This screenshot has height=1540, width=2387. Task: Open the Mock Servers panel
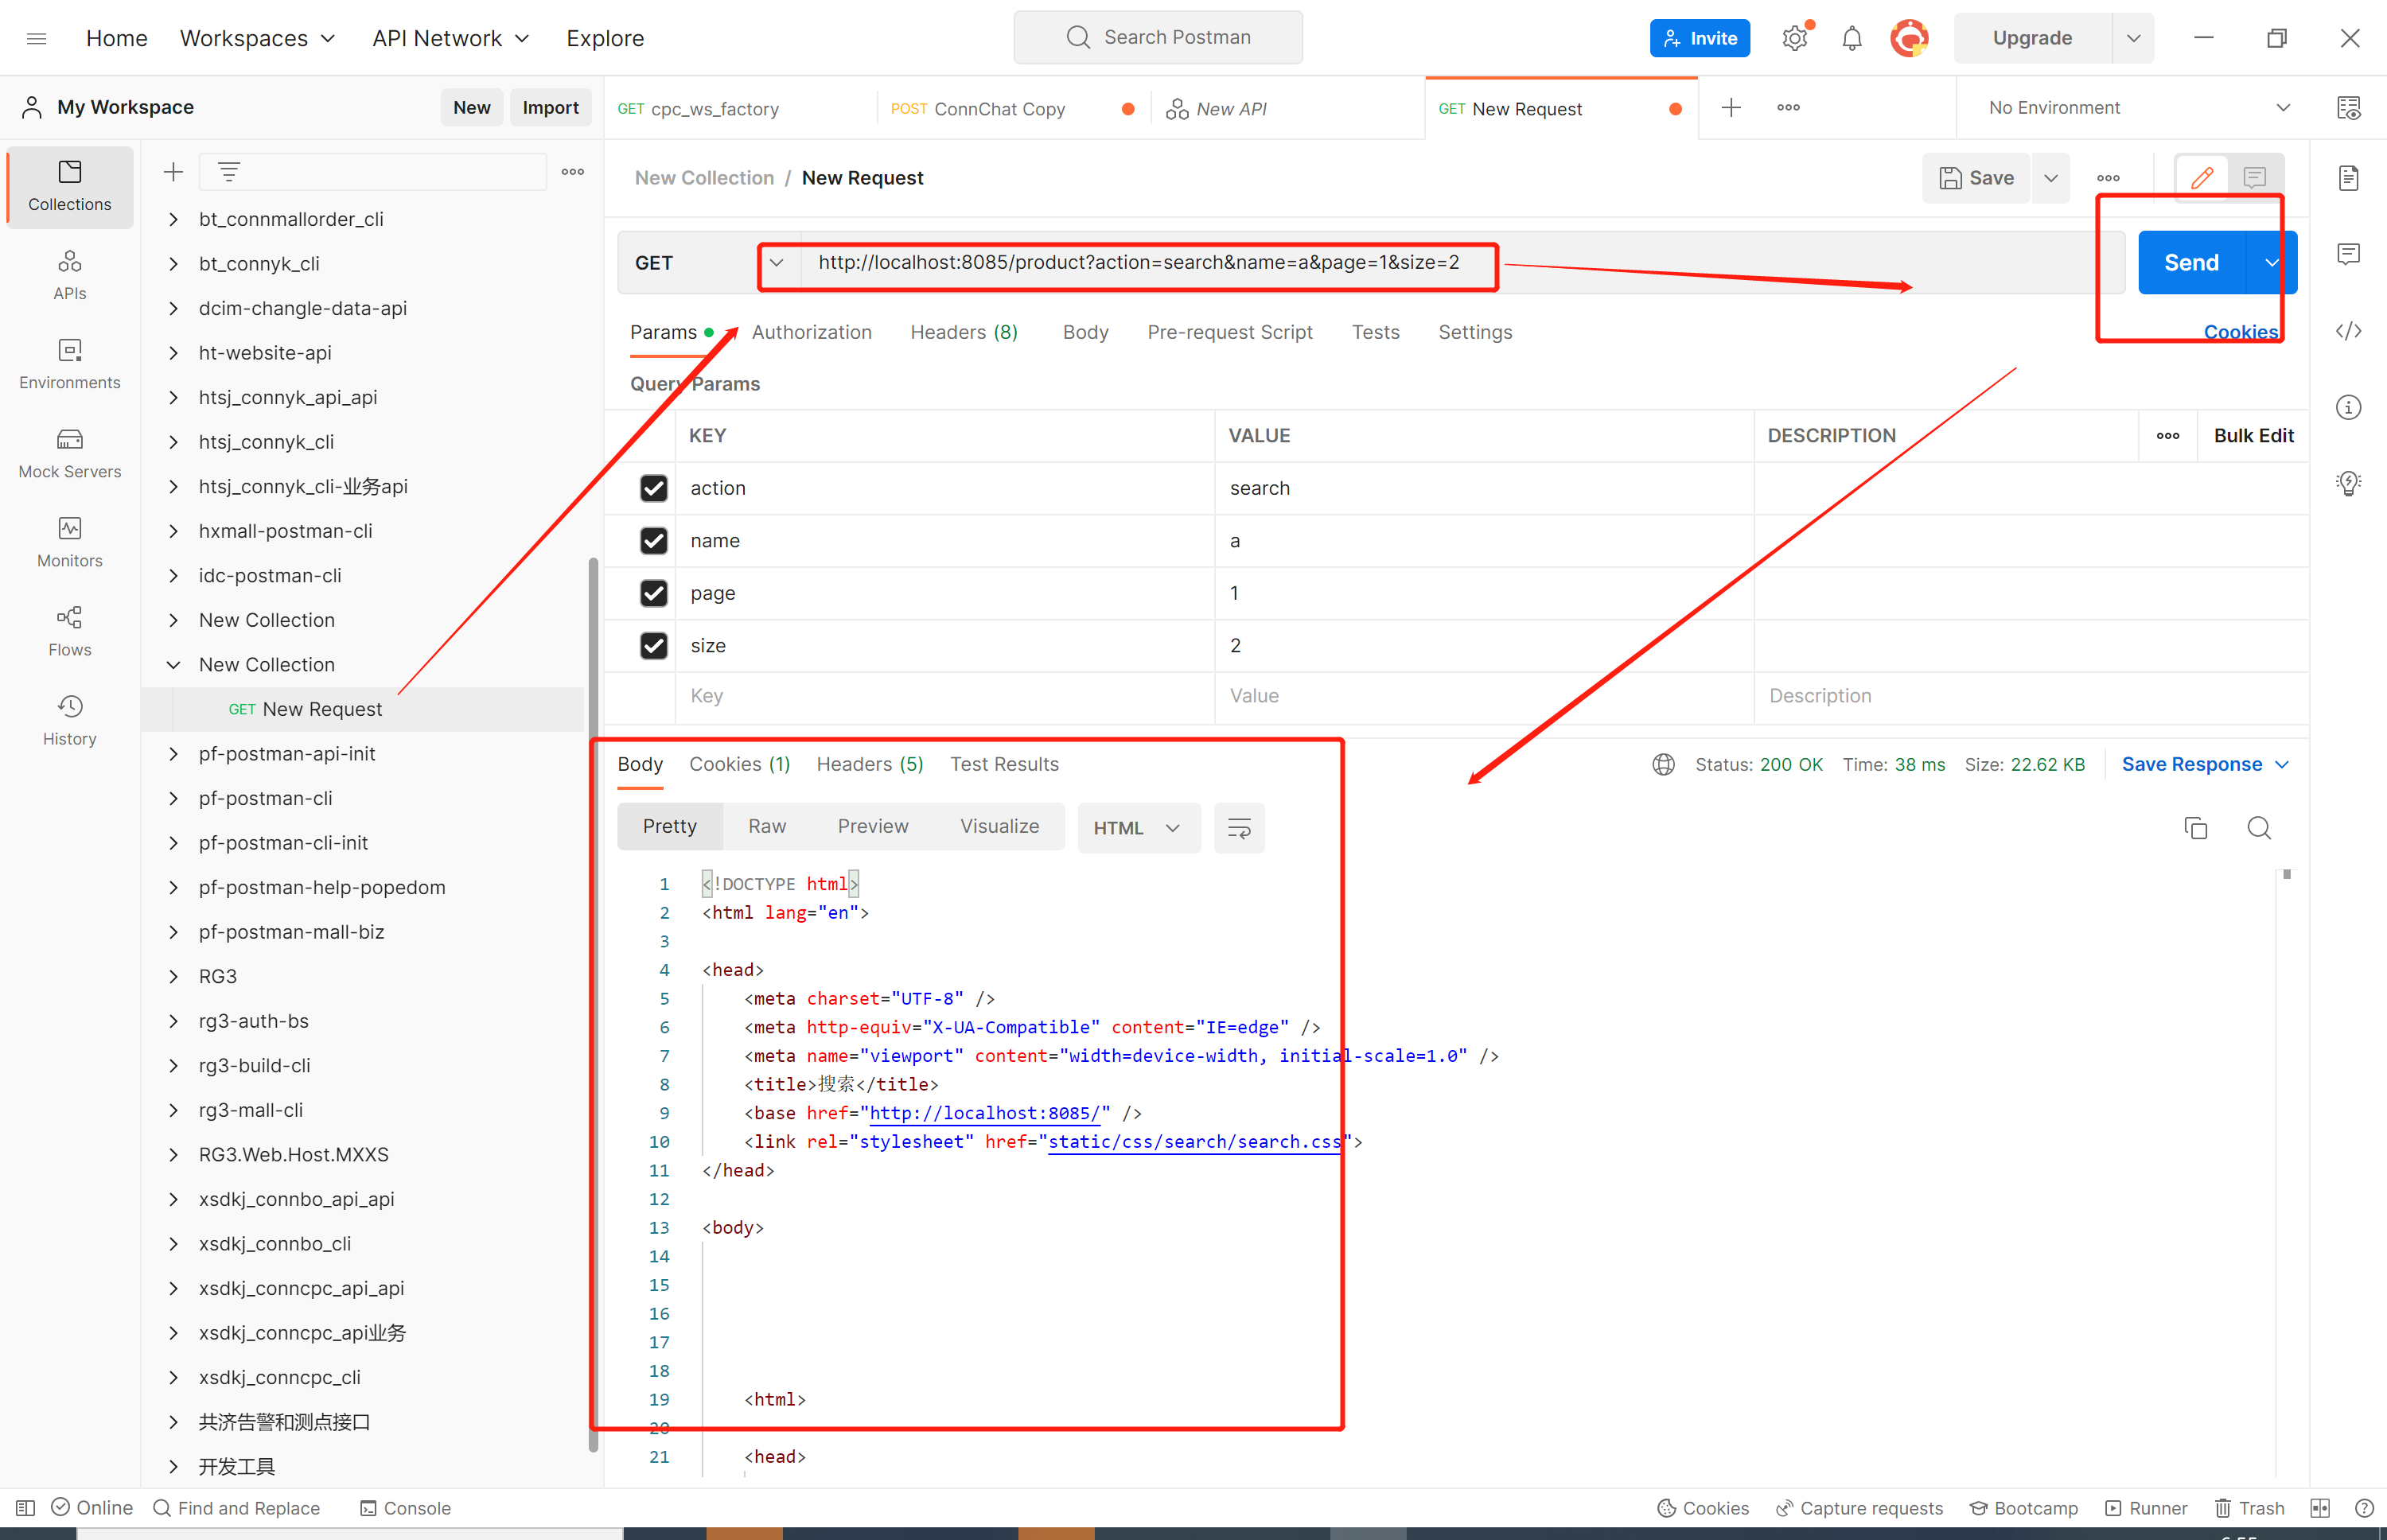(69, 453)
